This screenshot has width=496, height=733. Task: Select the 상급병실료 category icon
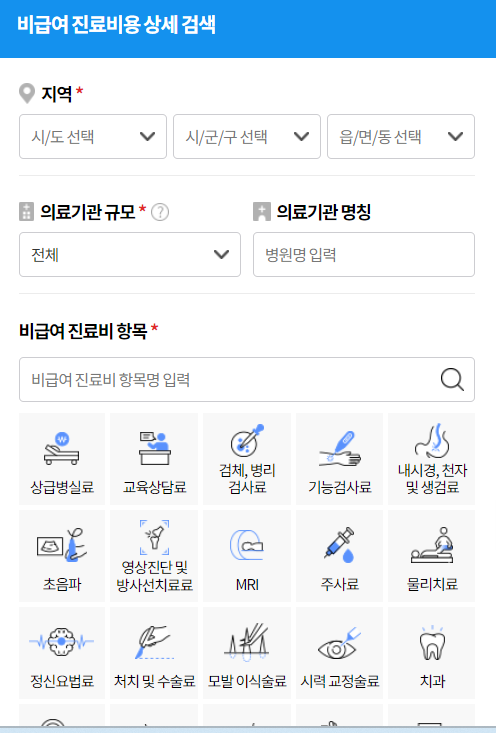coord(62,459)
